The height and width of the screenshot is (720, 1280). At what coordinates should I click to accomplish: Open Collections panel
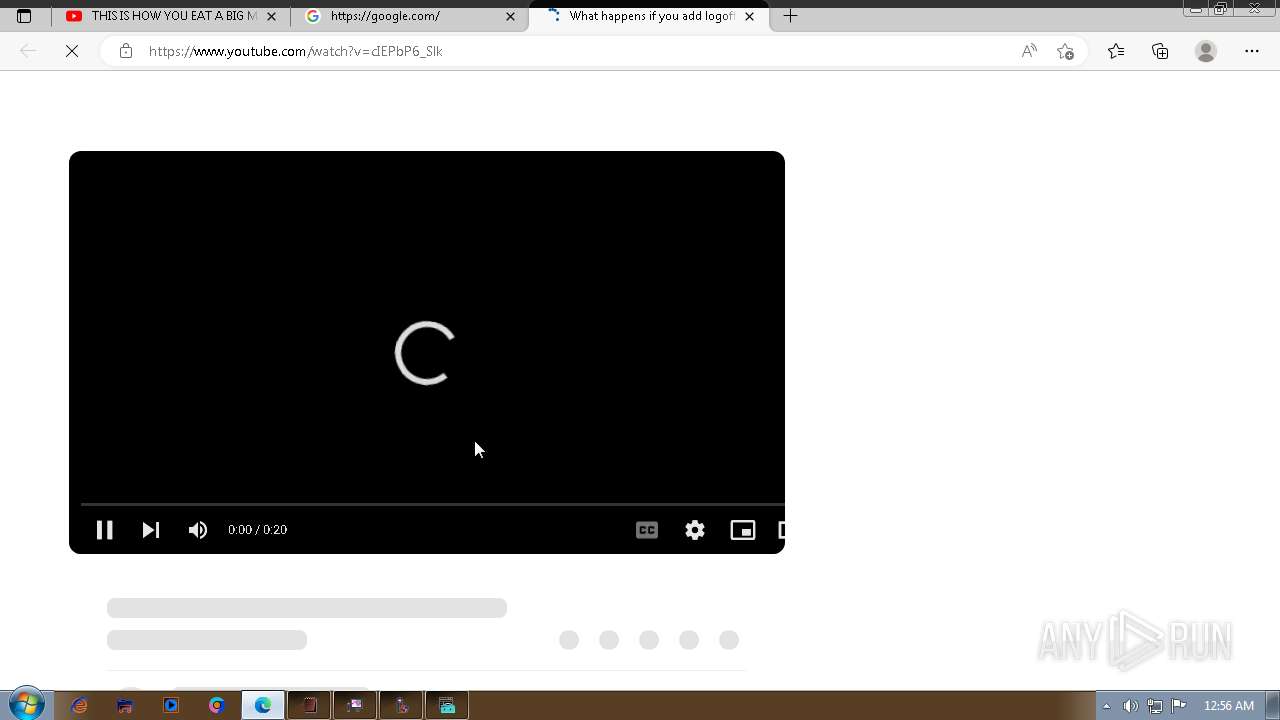pos(1160,51)
